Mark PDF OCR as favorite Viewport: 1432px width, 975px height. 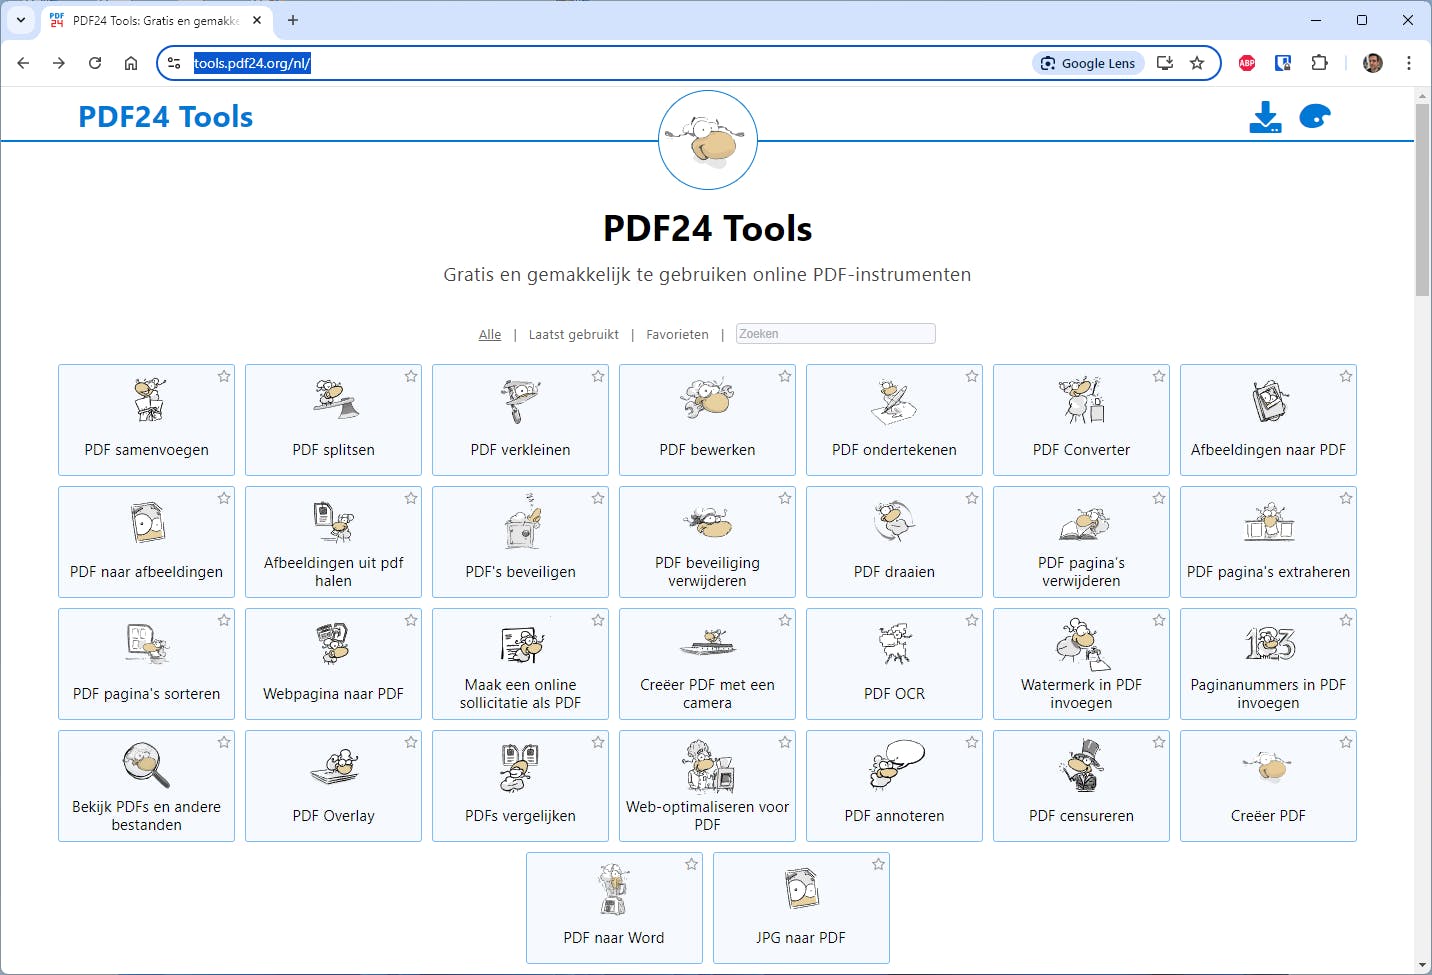click(972, 620)
